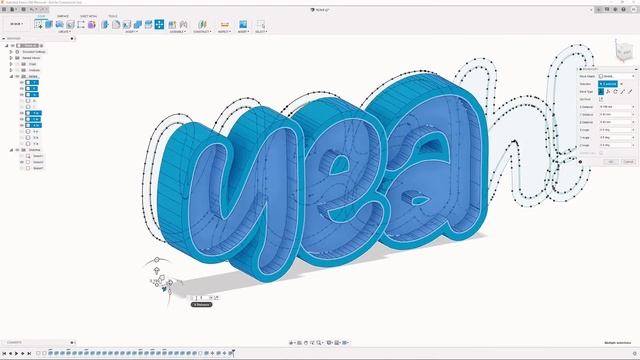Viewport: 640px width, 360px height.
Task: Choose Rotate move type in dialog
Action: click(616, 91)
